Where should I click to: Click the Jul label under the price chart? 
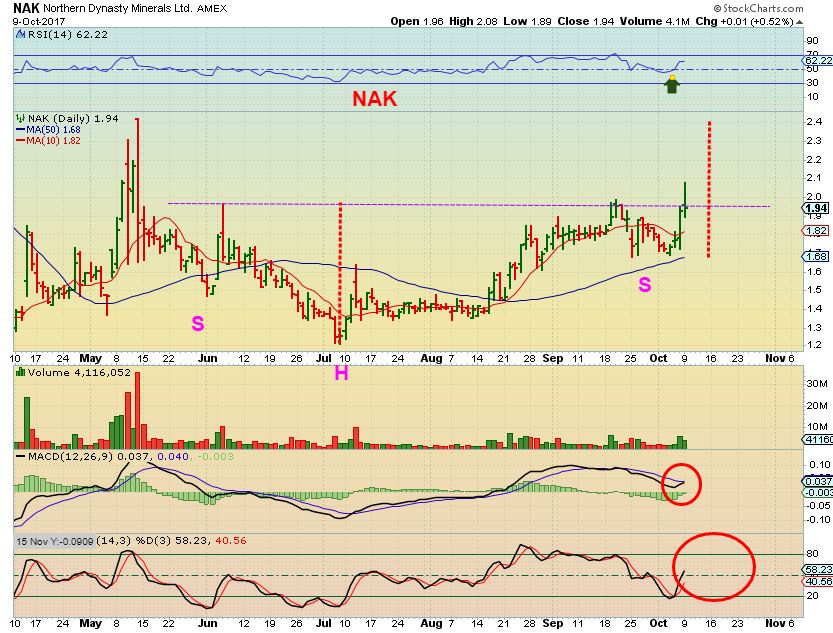(x=324, y=358)
